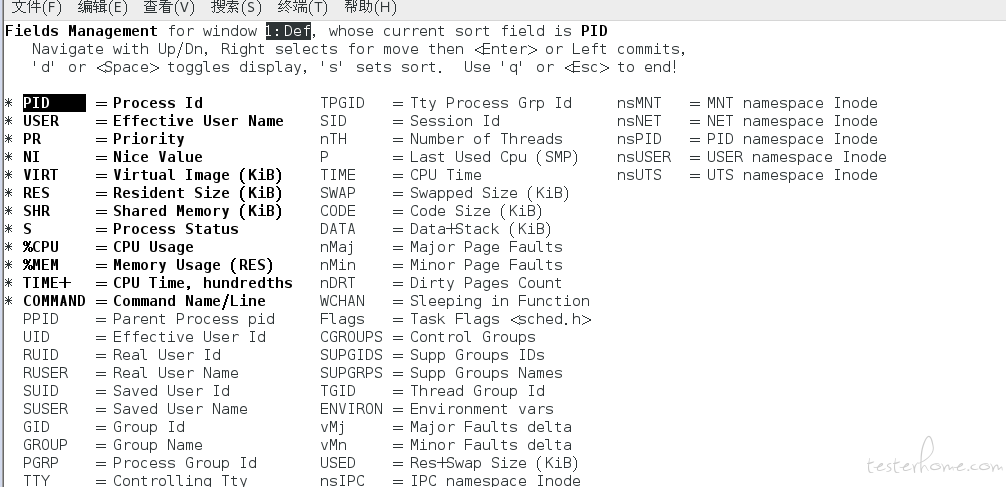Open the 查看(V) menu
Viewport: 1006px width, 487px height.
pyautogui.click(x=169, y=8)
